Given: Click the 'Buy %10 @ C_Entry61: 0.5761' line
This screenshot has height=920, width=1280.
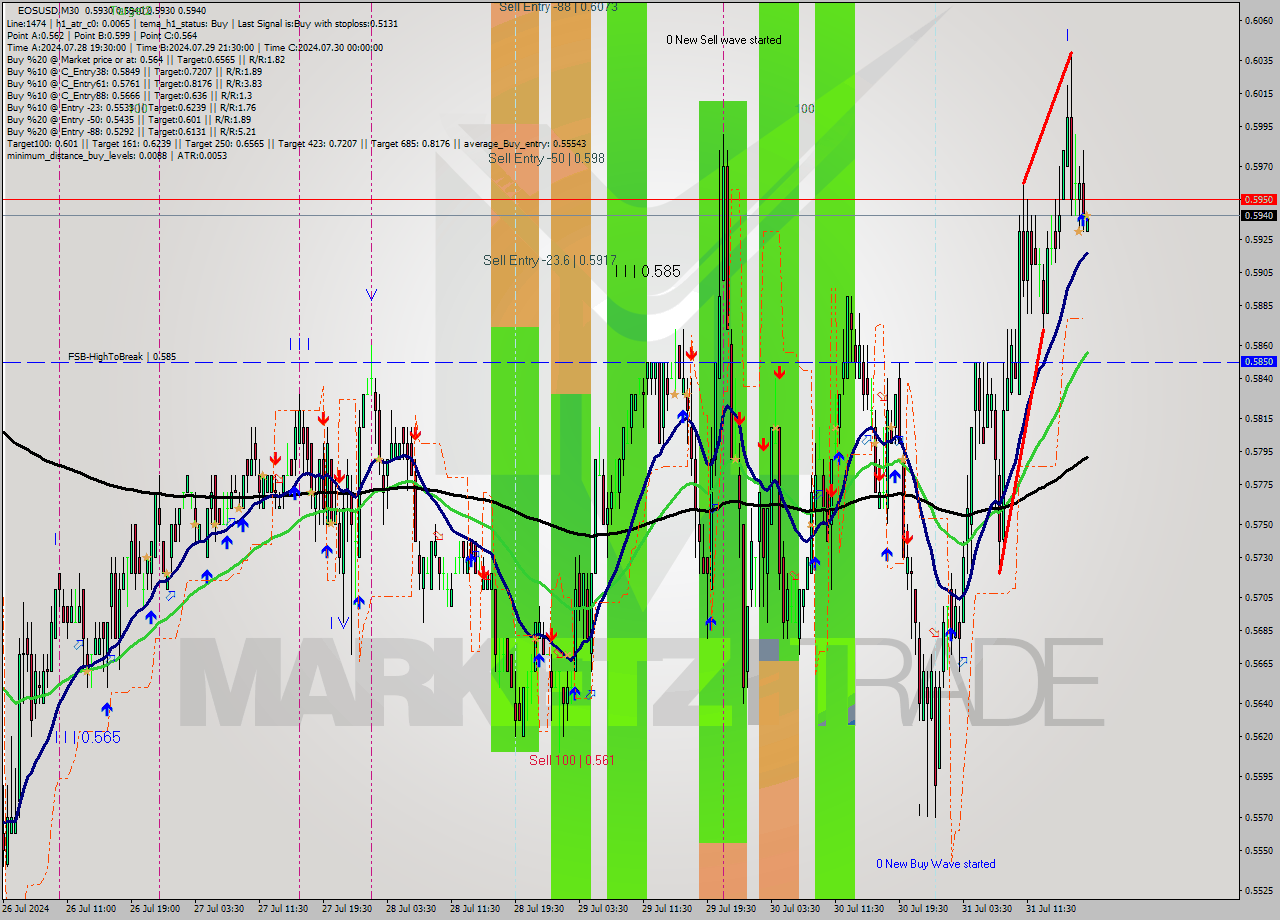Looking at the screenshot, I should 134,83.
